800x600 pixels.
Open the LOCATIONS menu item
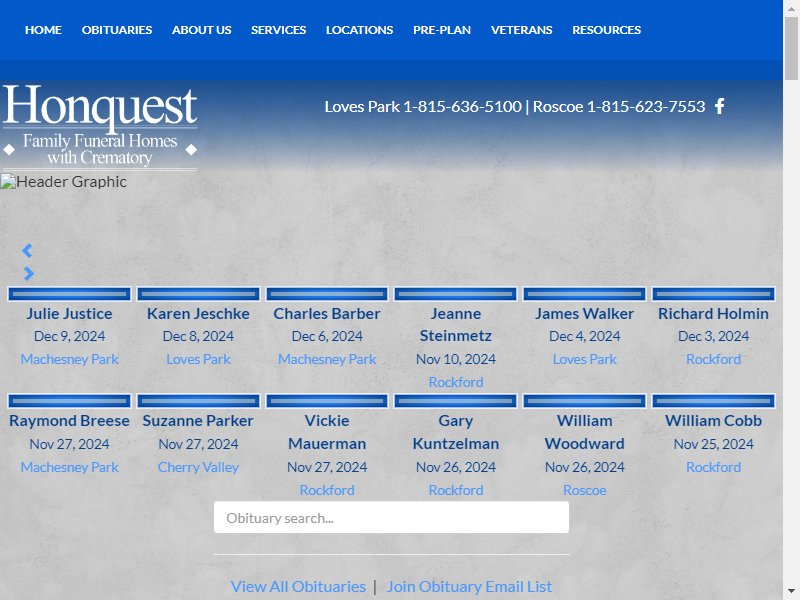(360, 30)
